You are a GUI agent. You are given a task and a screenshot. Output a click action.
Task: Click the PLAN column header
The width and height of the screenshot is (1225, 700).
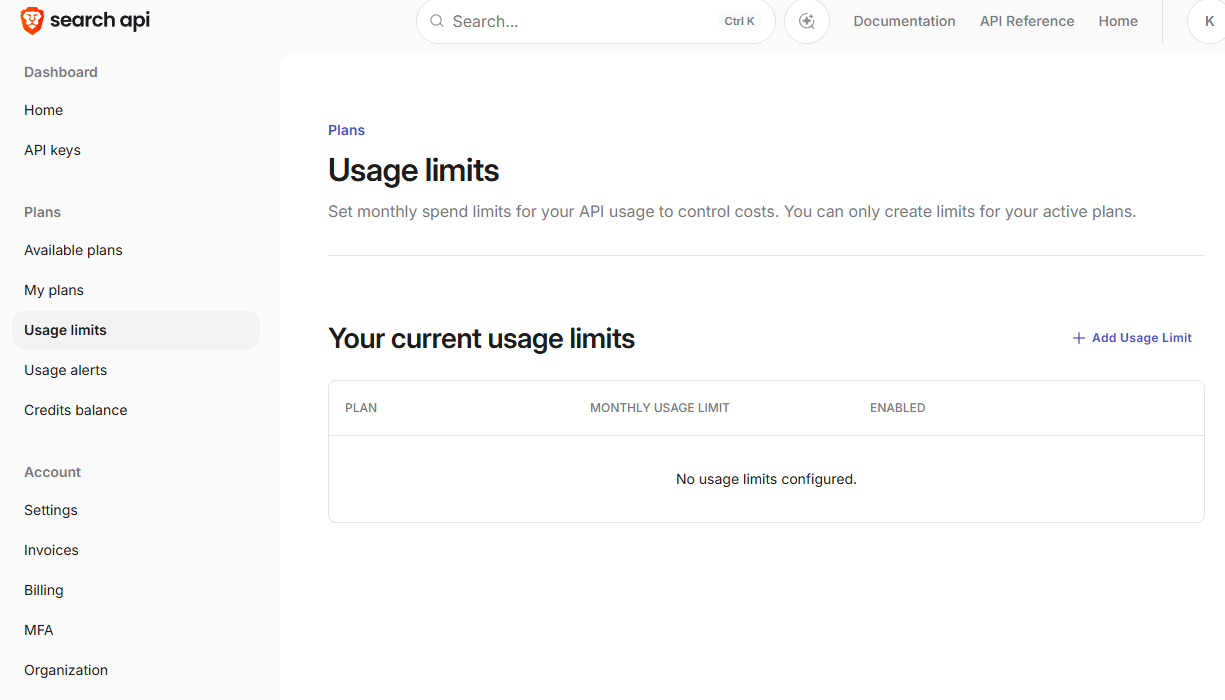[x=361, y=408]
